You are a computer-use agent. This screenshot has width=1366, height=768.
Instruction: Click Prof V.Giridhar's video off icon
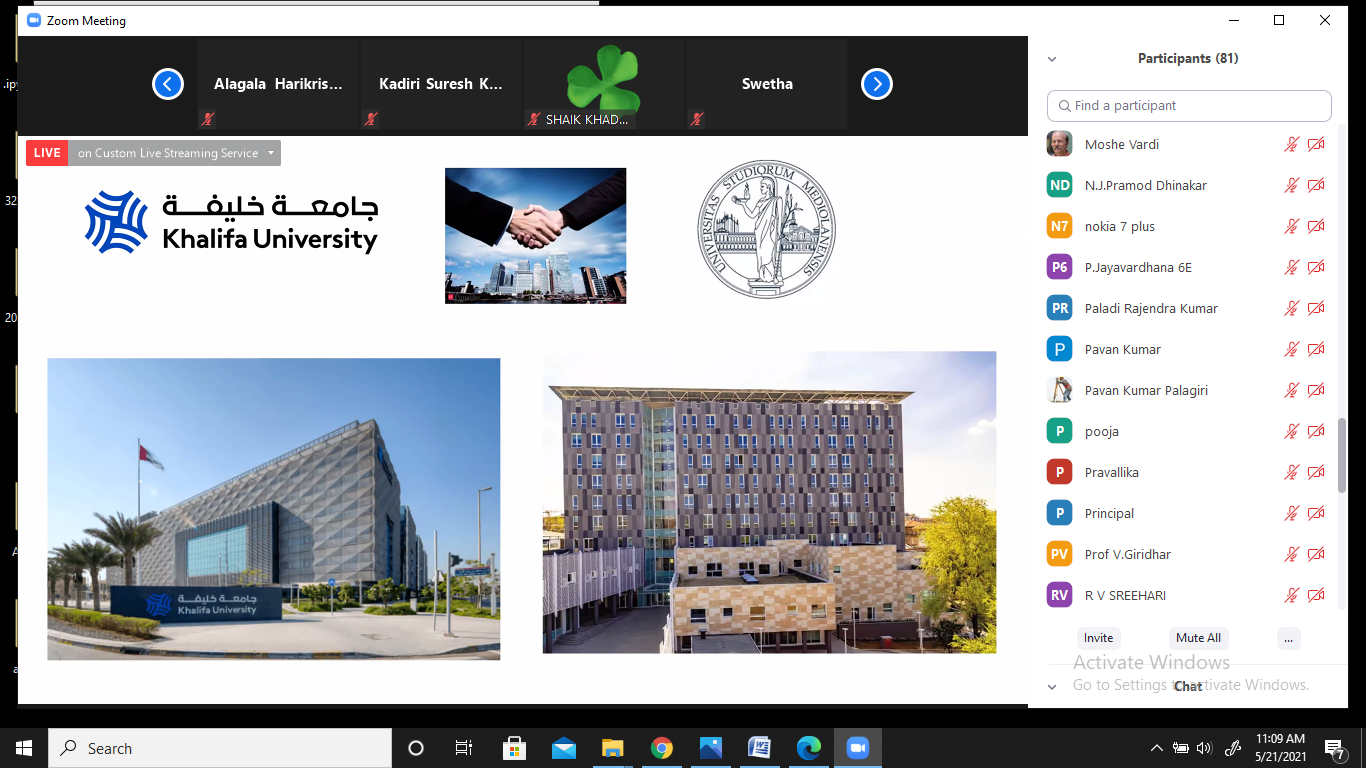click(1316, 555)
